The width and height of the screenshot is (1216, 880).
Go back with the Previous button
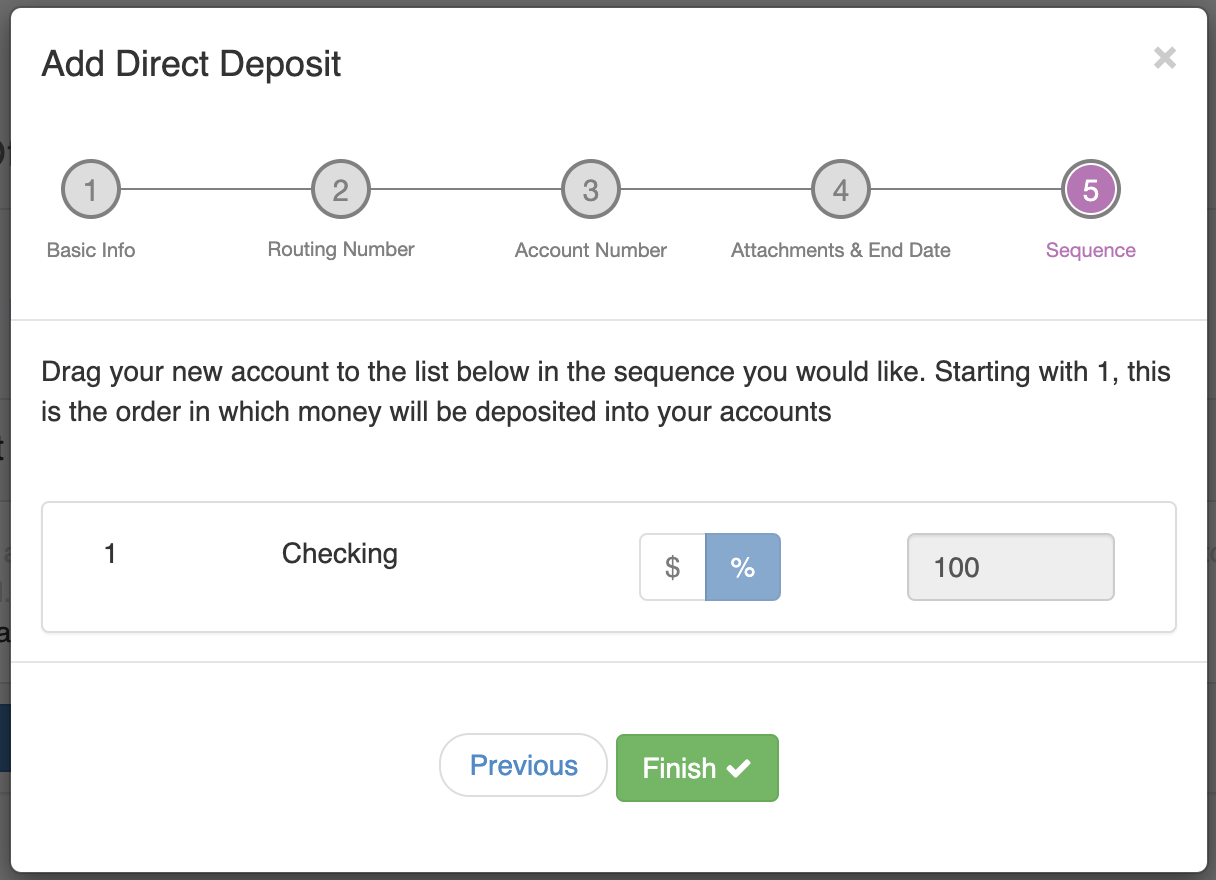(x=523, y=766)
